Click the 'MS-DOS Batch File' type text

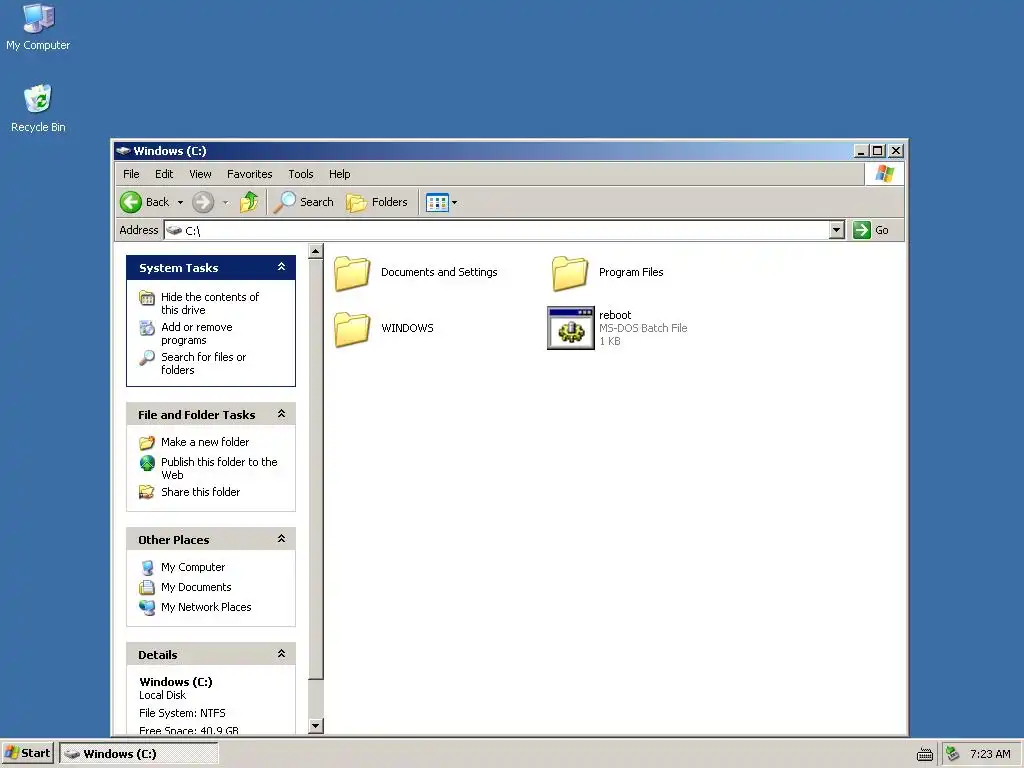click(643, 328)
